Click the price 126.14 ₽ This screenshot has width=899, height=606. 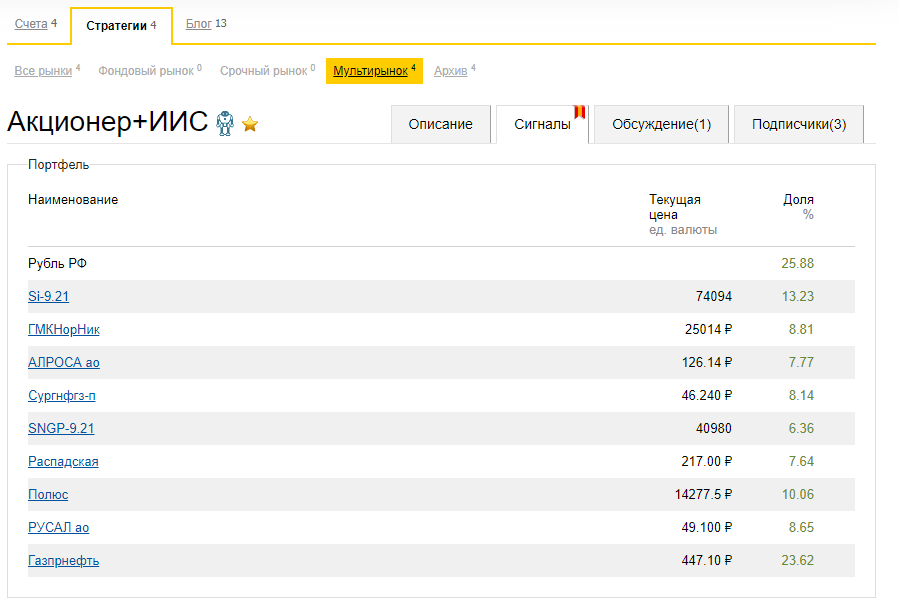coord(707,362)
